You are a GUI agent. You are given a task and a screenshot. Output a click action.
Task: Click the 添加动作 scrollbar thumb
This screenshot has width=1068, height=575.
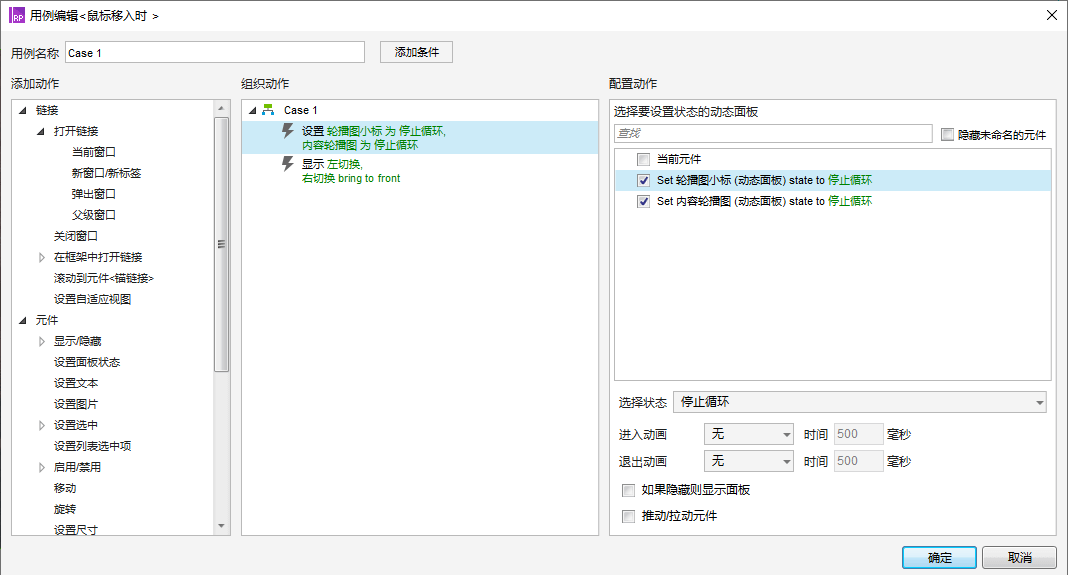click(221, 244)
